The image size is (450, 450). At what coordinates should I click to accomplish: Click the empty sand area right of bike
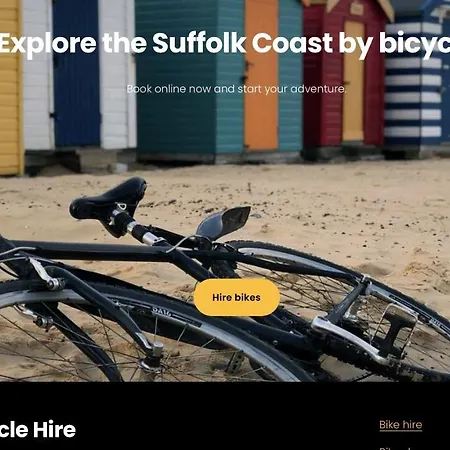(383, 213)
